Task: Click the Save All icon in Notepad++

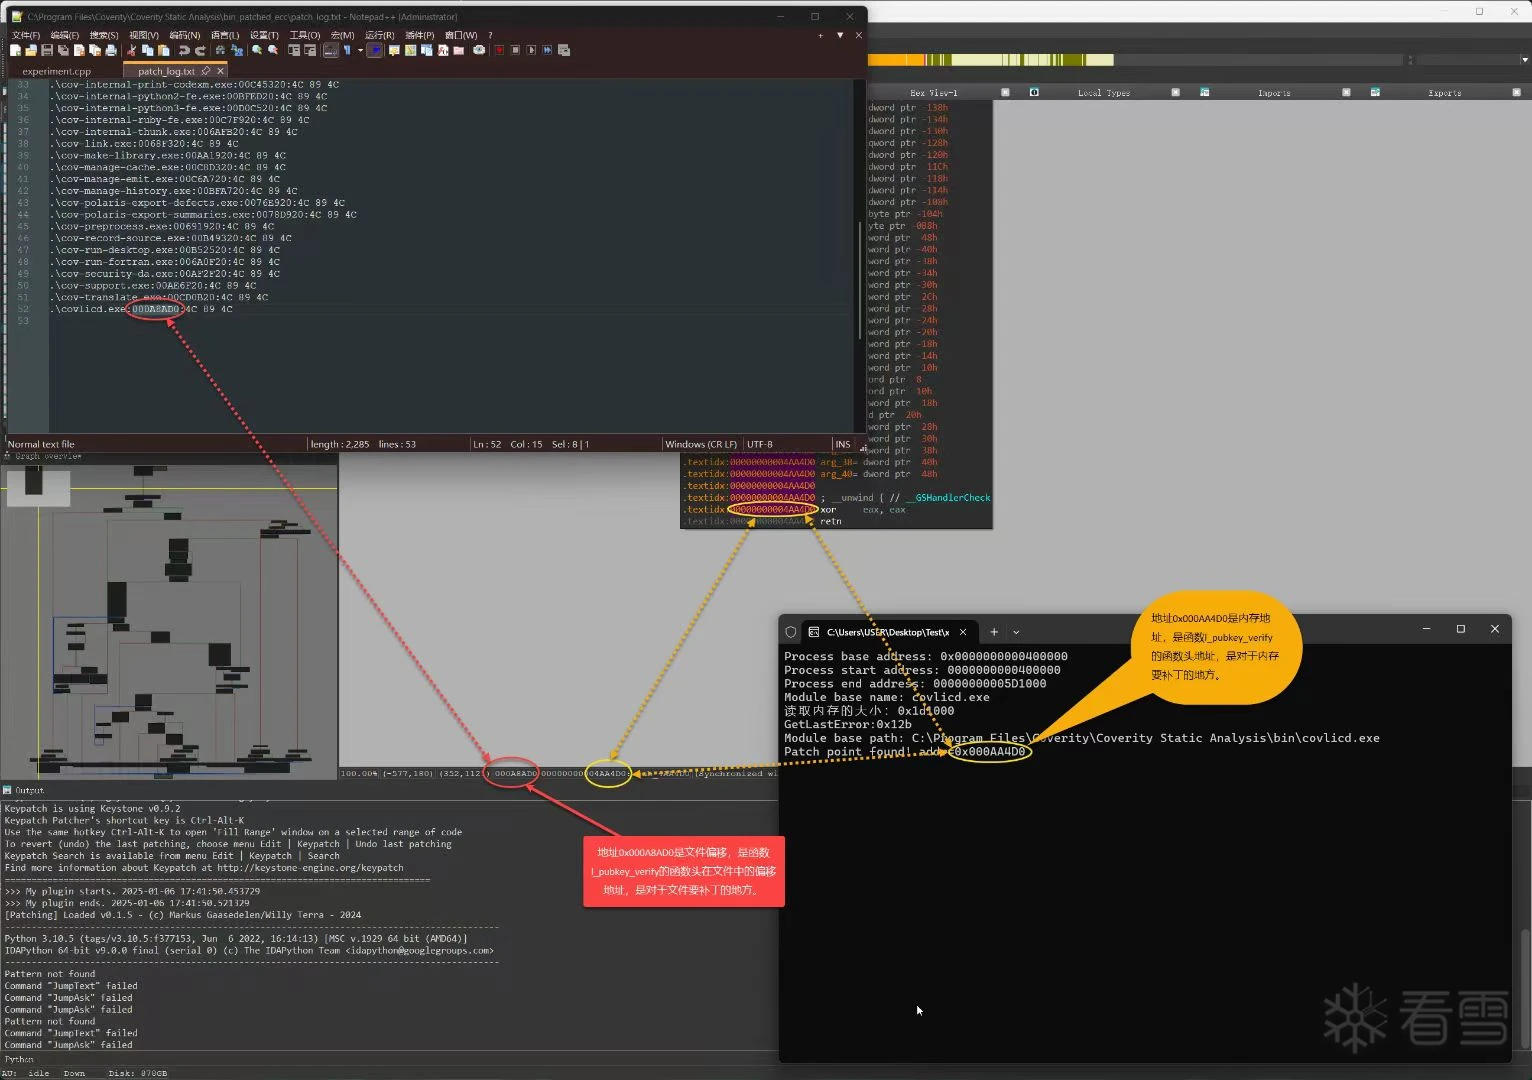Action: coord(63,50)
